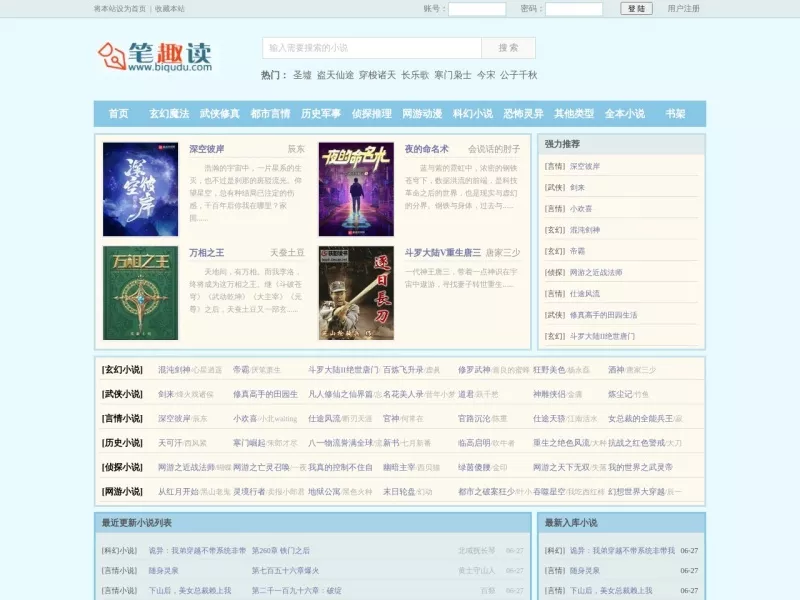Viewport: 800px width, 600px height.
Task: Open hot keyword 公子千秋
Action: click(x=518, y=75)
